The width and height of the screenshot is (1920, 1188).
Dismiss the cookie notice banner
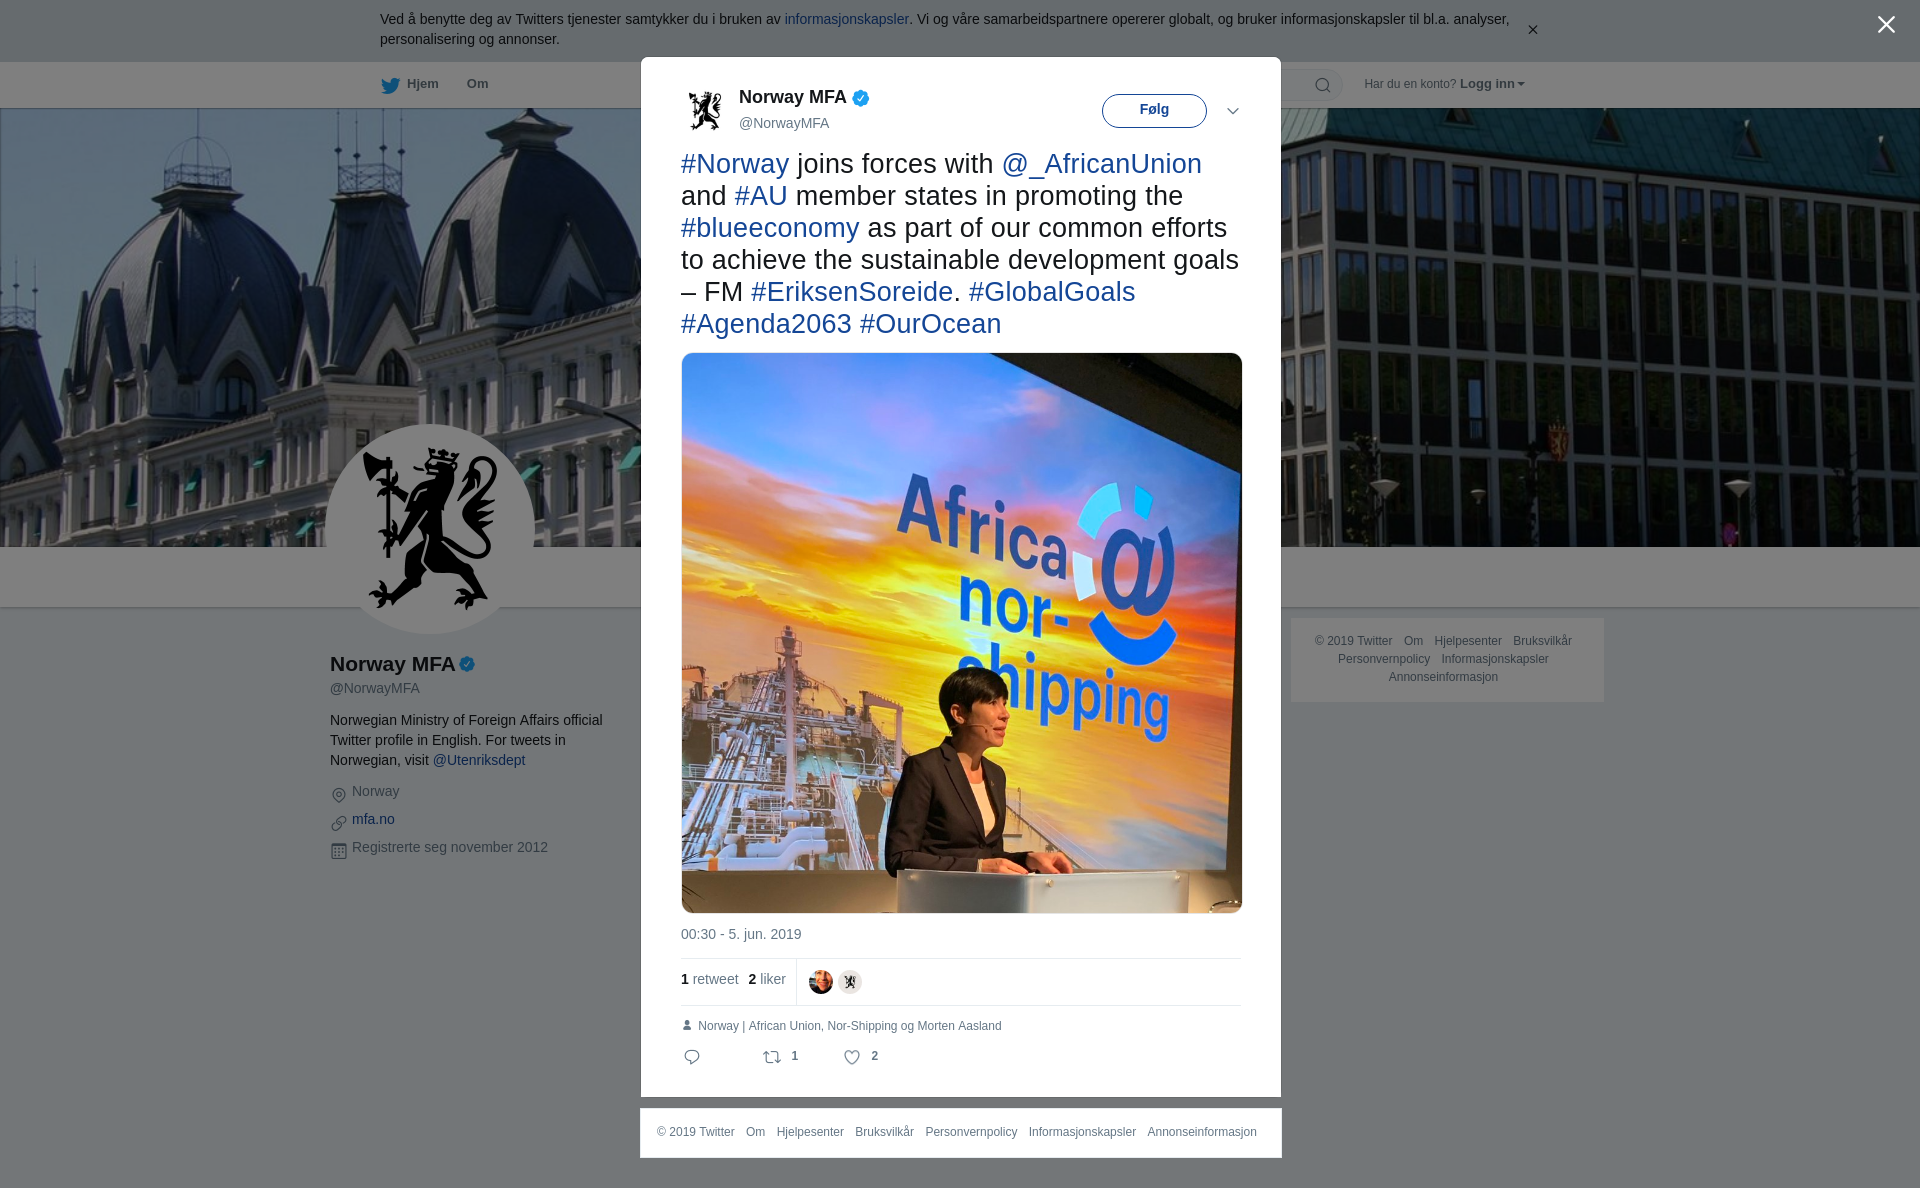pyautogui.click(x=1532, y=30)
